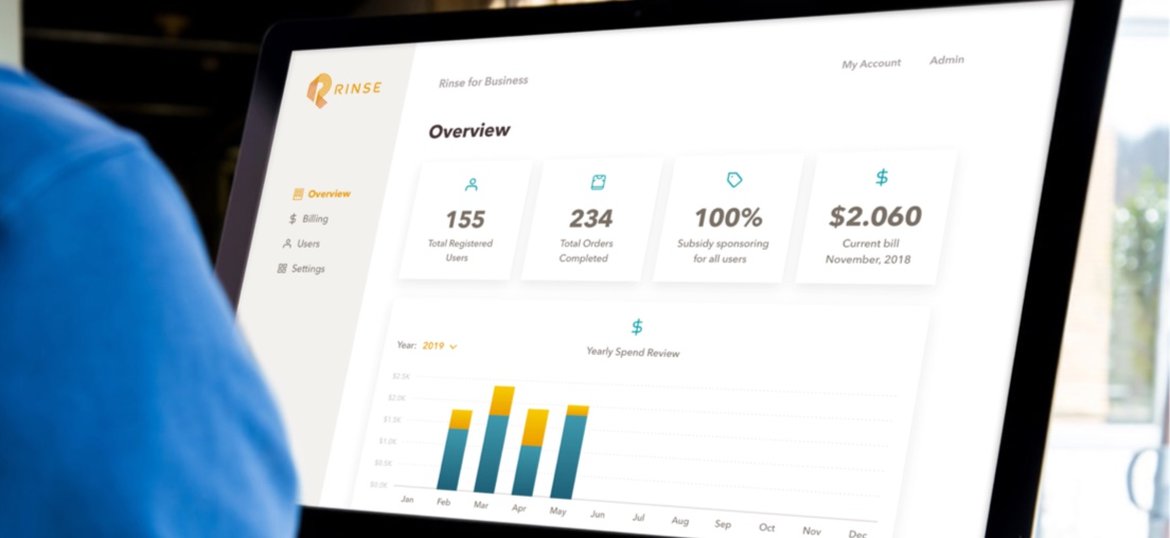Click the orders icon on Total Orders card
The height and width of the screenshot is (538, 1170).
(x=598, y=182)
